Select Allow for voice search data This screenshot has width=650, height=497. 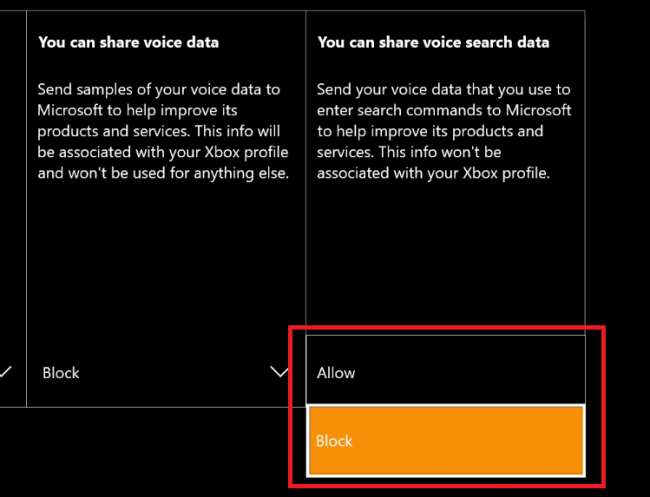click(x=445, y=372)
